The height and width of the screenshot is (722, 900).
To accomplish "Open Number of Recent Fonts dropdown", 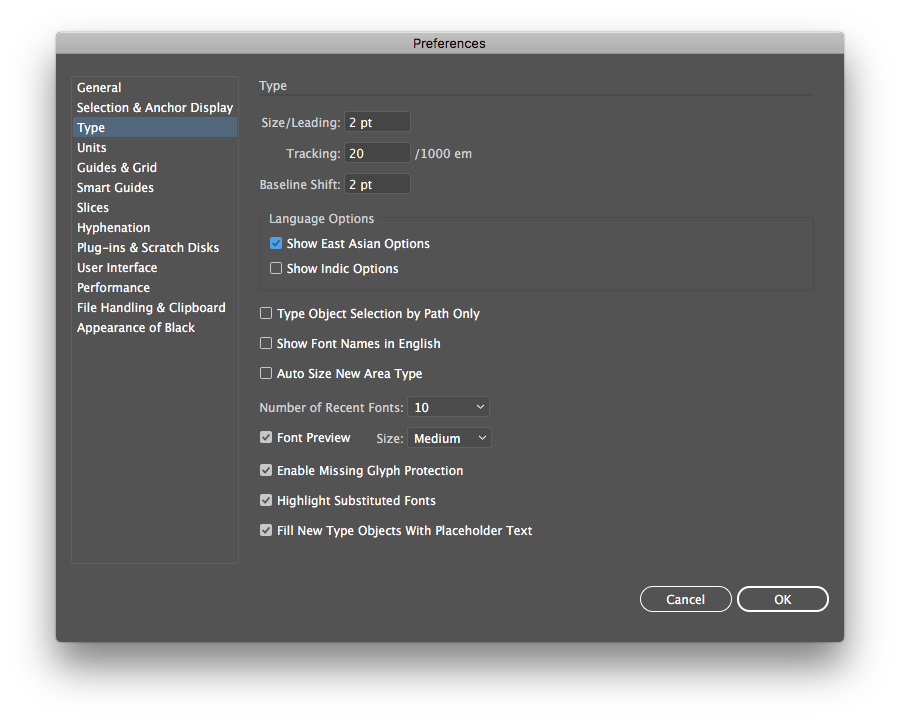I will pyautogui.click(x=449, y=407).
